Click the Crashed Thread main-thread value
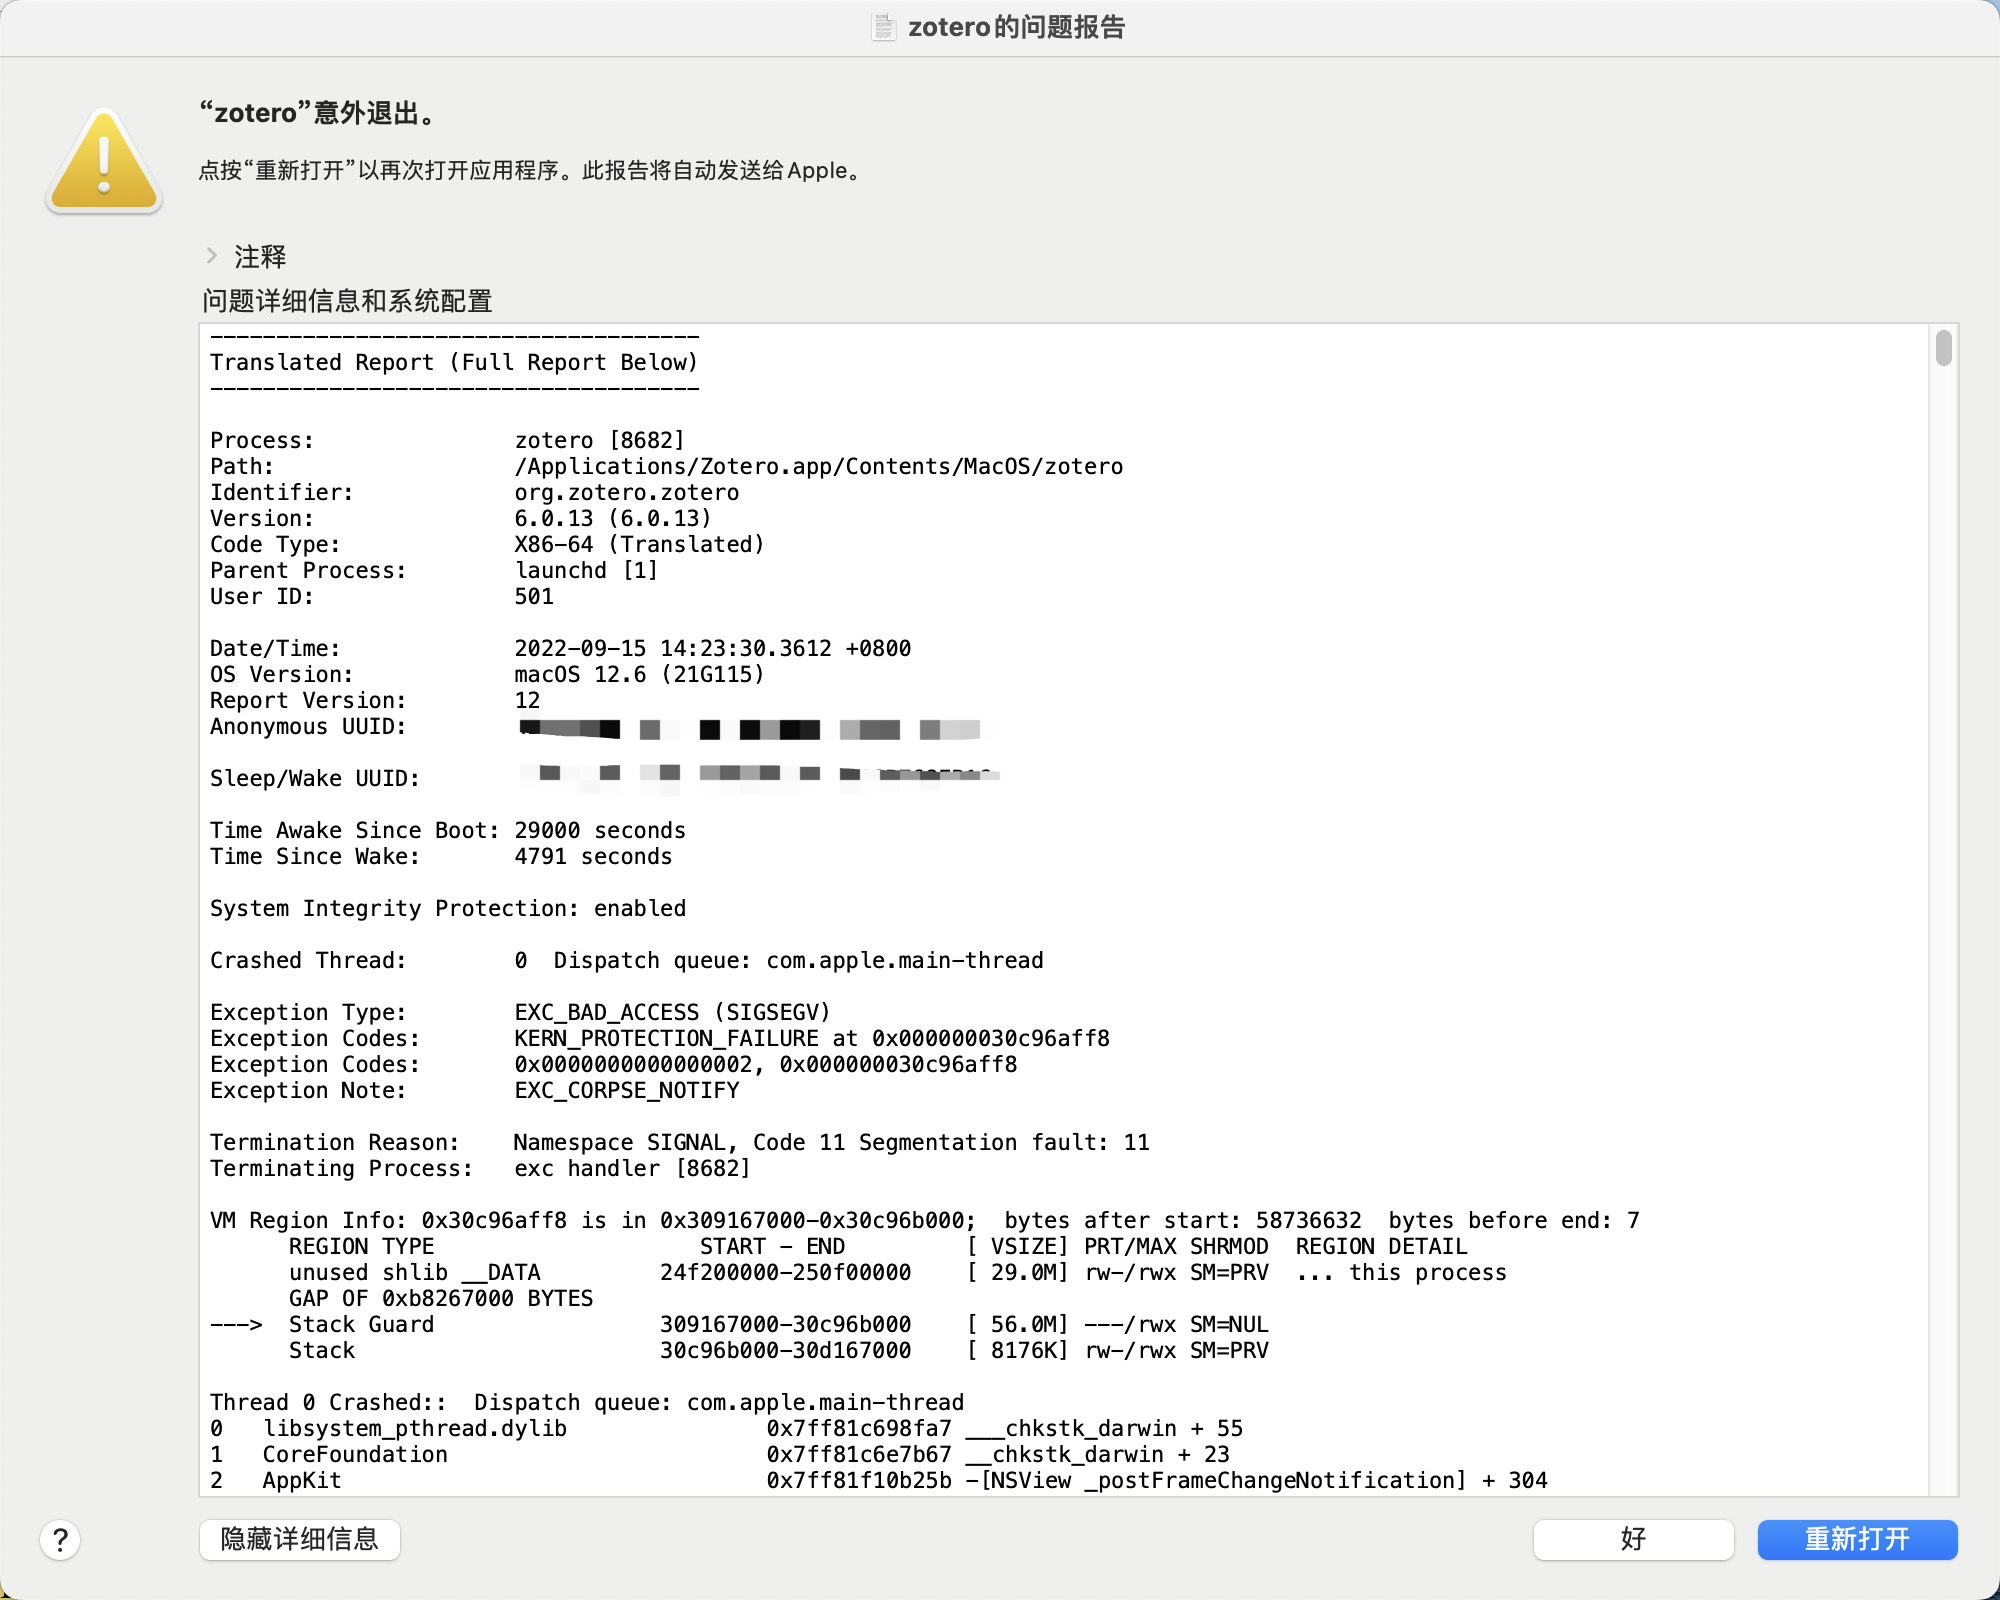This screenshot has width=2000, height=1600. click(779, 960)
